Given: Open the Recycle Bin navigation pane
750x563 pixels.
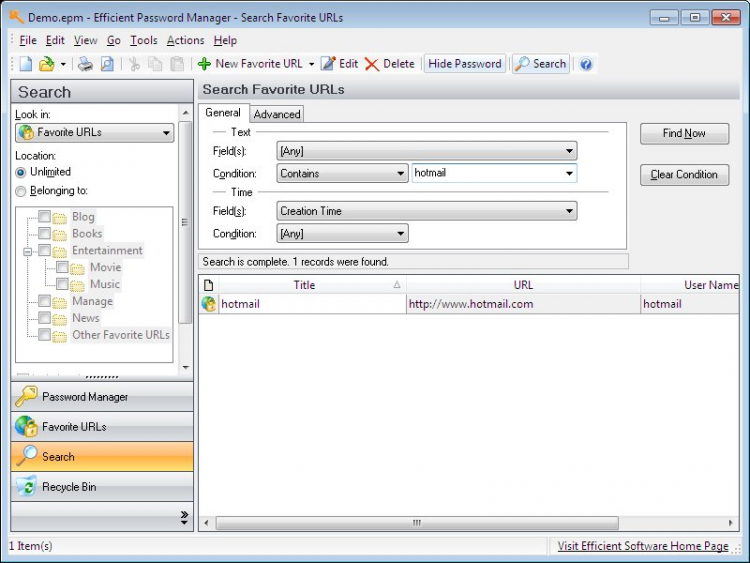Looking at the screenshot, I should (x=102, y=486).
